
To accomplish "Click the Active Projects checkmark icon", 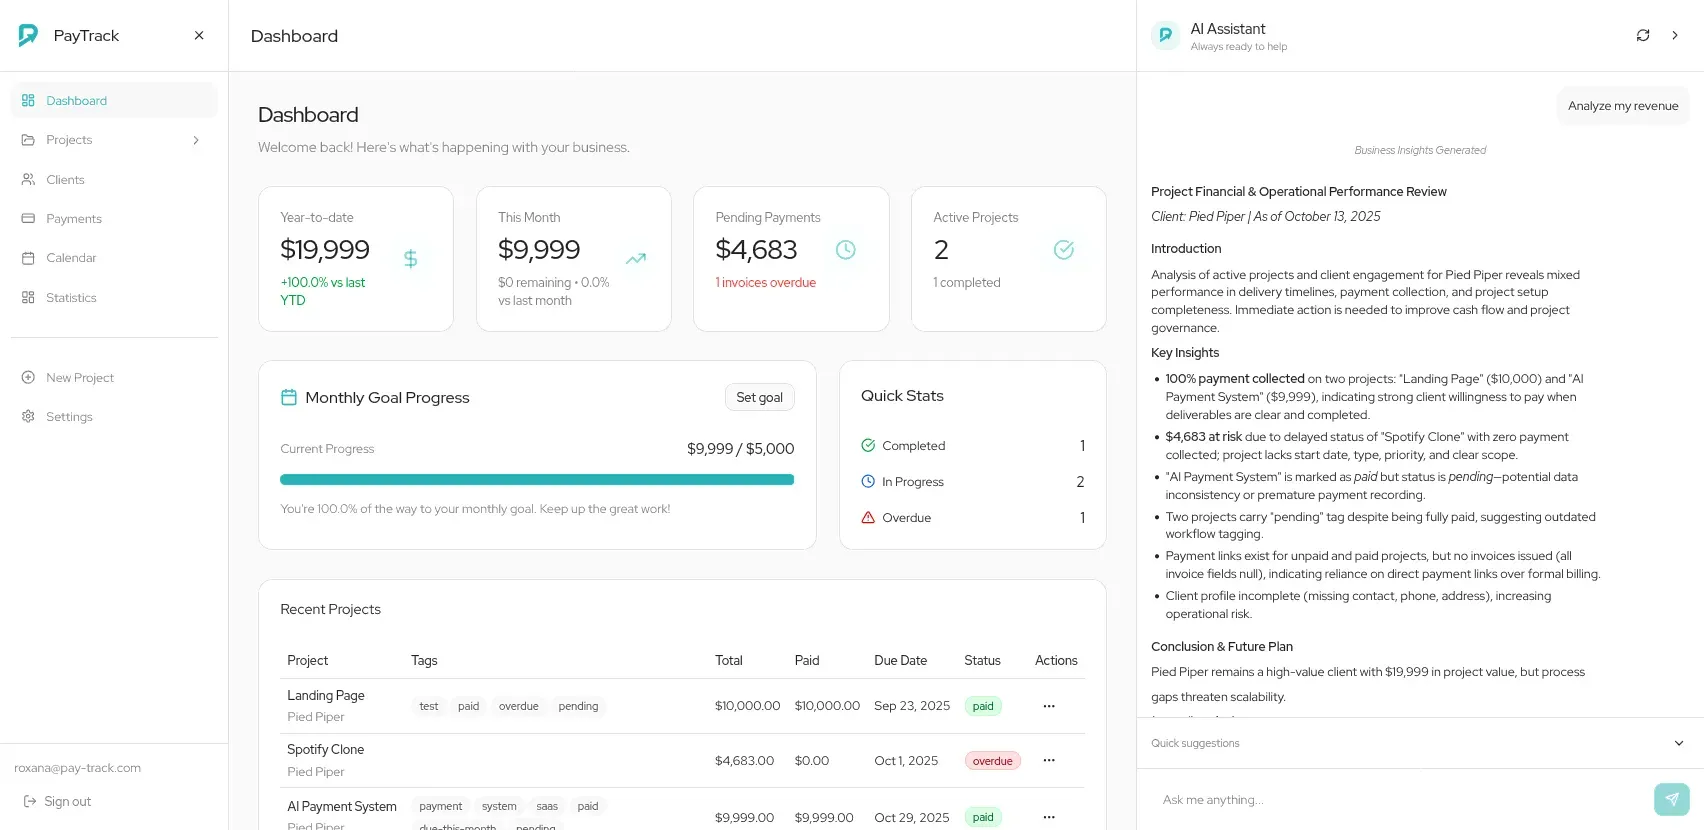I will coord(1063,250).
